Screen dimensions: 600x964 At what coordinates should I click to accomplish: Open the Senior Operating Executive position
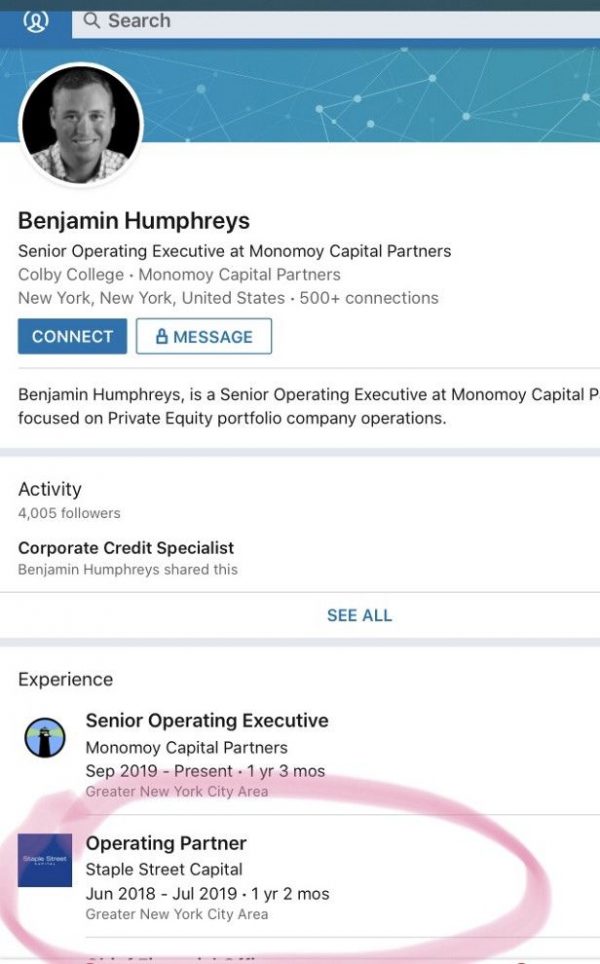[x=207, y=720]
